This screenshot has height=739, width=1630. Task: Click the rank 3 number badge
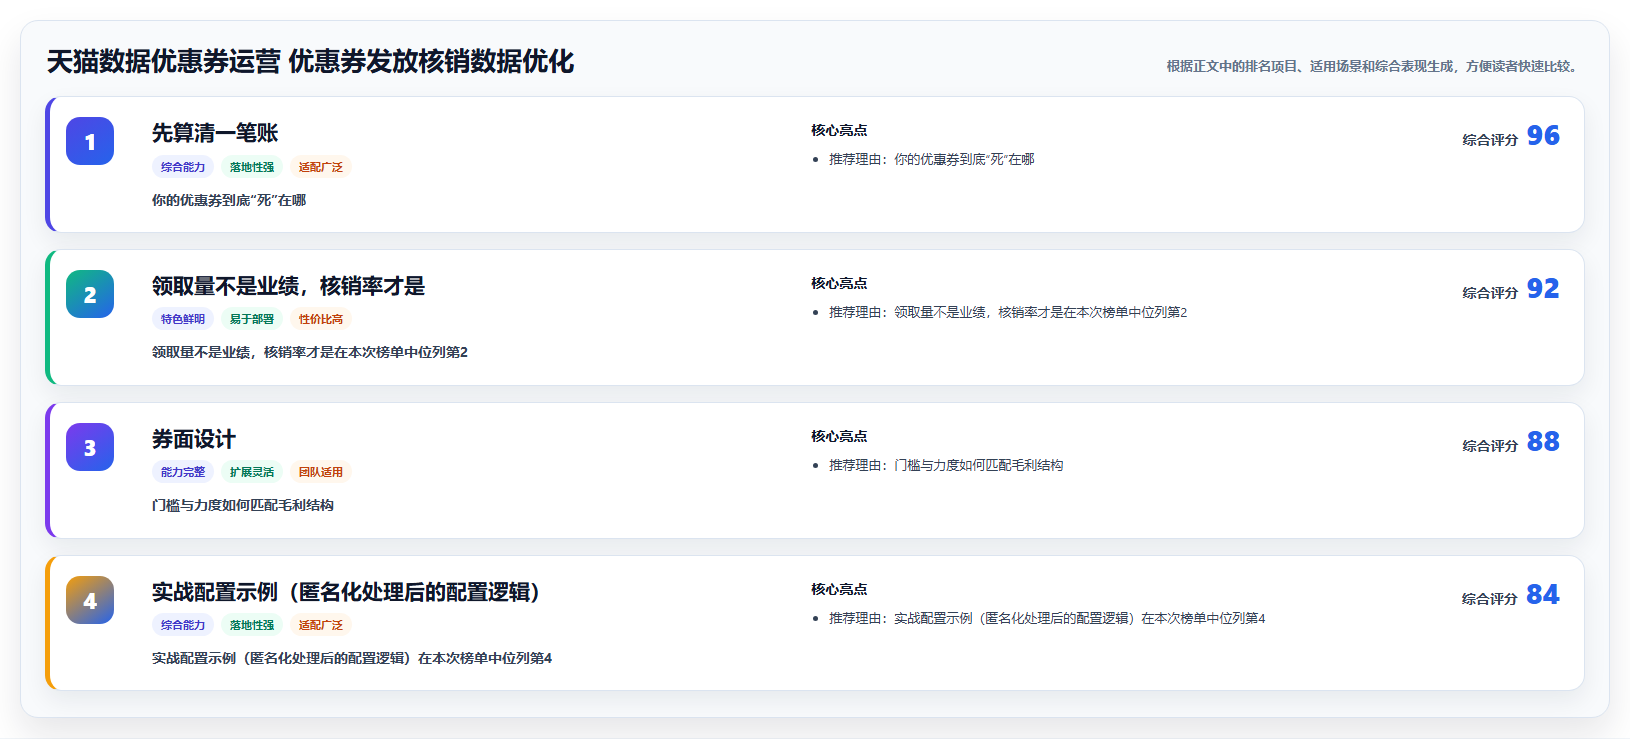click(x=90, y=447)
